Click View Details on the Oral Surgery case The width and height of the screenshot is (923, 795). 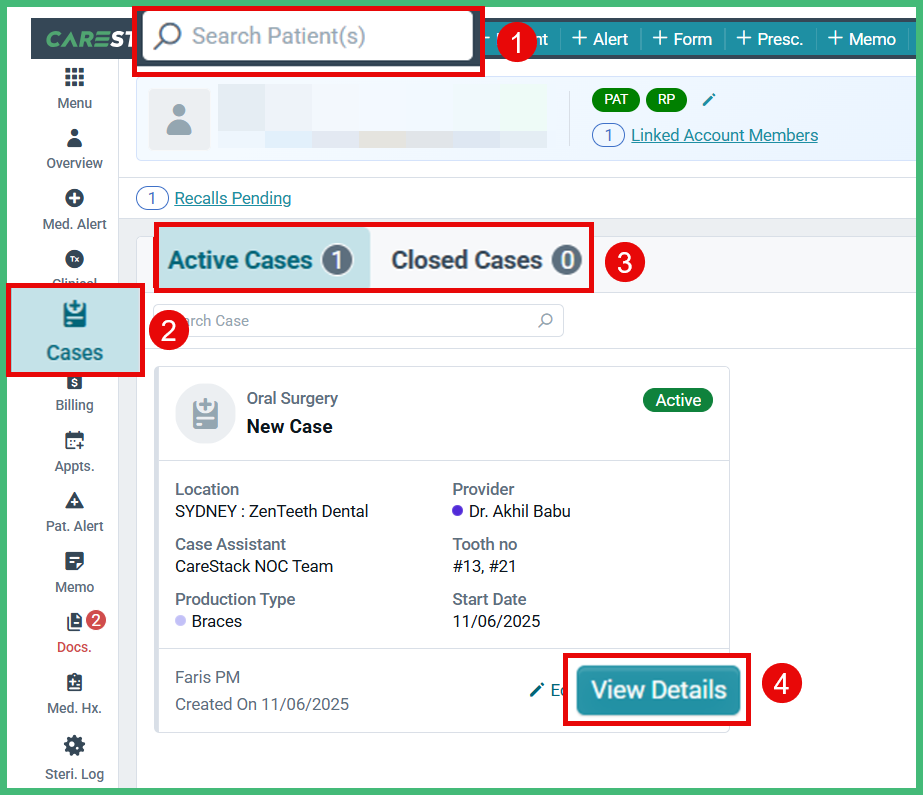[x=656, y=690]
